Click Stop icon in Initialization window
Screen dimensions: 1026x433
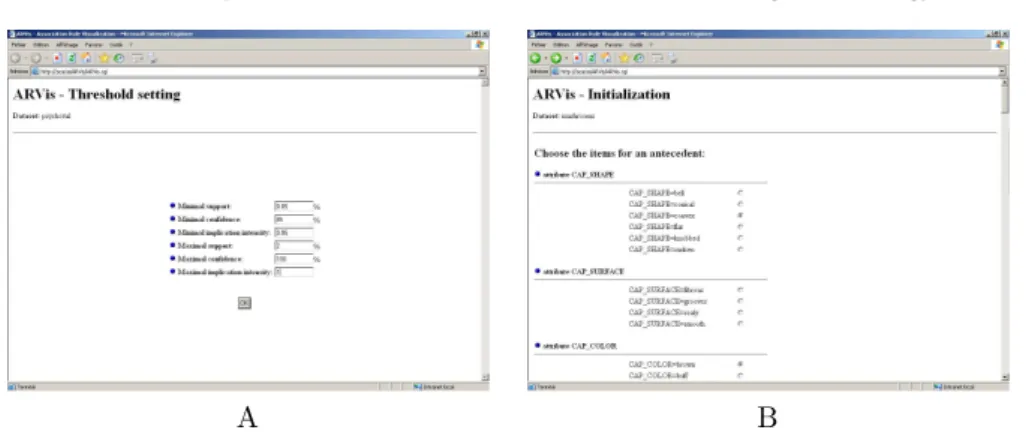[x=577, y=58]
